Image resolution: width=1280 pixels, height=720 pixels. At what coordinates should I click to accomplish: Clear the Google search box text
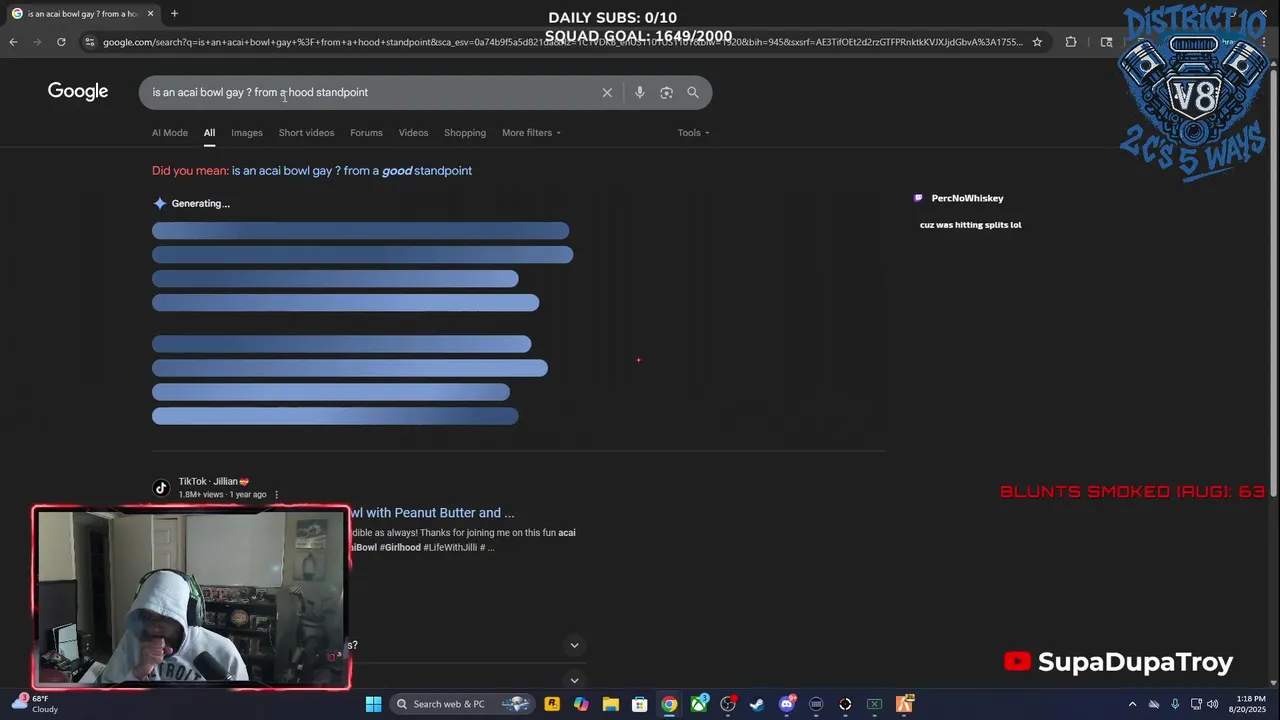[607, 92]
